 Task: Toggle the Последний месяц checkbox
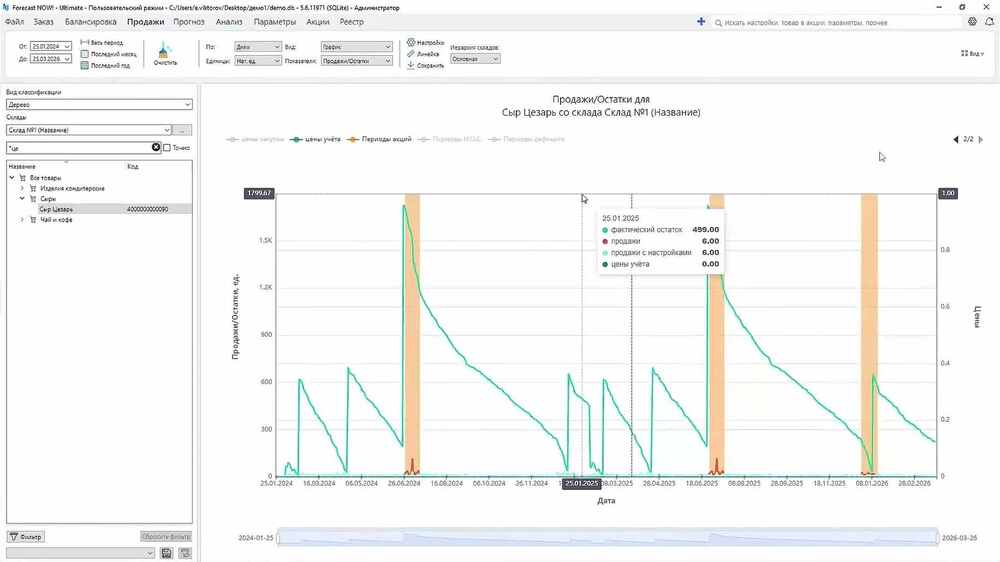pyautogui.click(x=84, y=54)
